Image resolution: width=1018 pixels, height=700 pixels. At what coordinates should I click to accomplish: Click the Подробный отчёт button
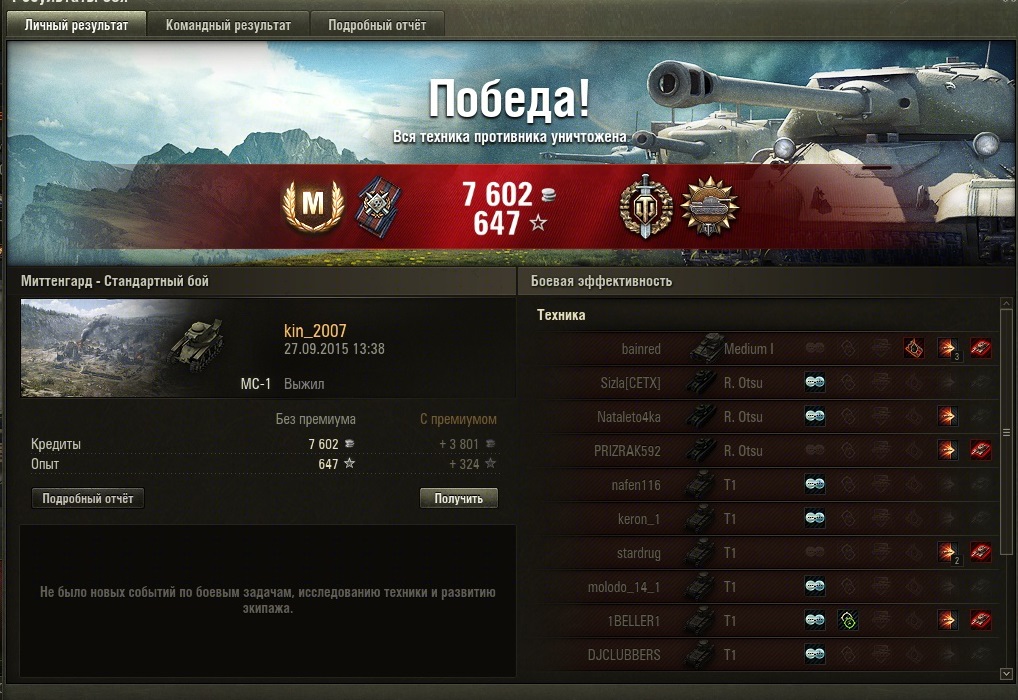[88, 499]
